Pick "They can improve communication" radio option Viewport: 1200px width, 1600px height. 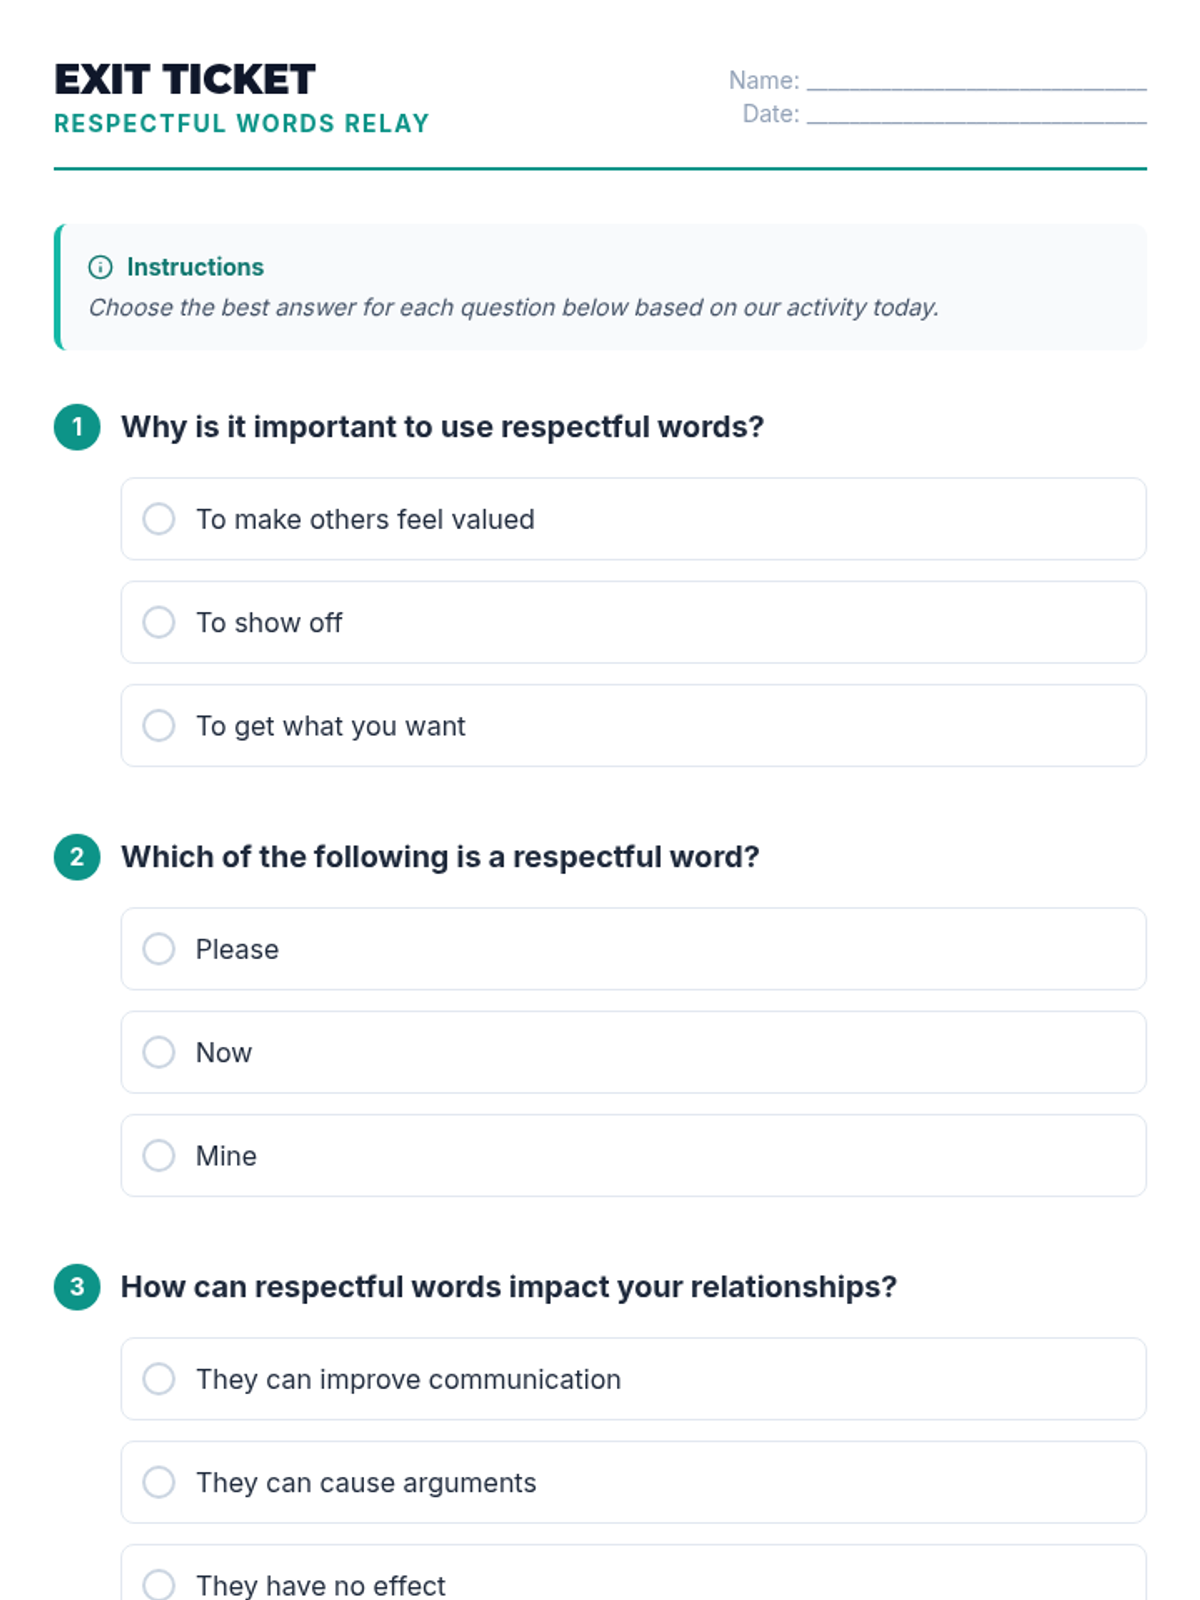tap(159, 1379)
